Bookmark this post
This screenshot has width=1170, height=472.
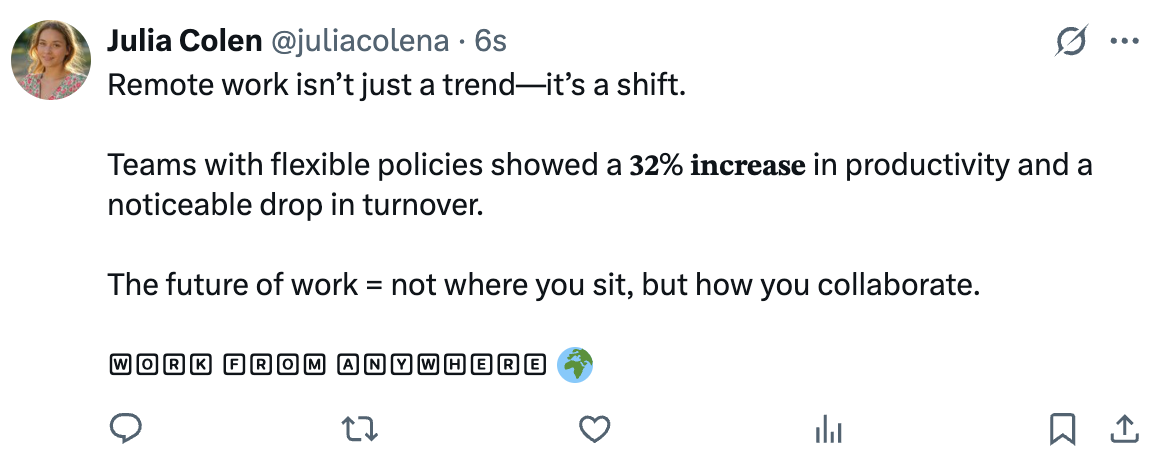coord(1062,429)
